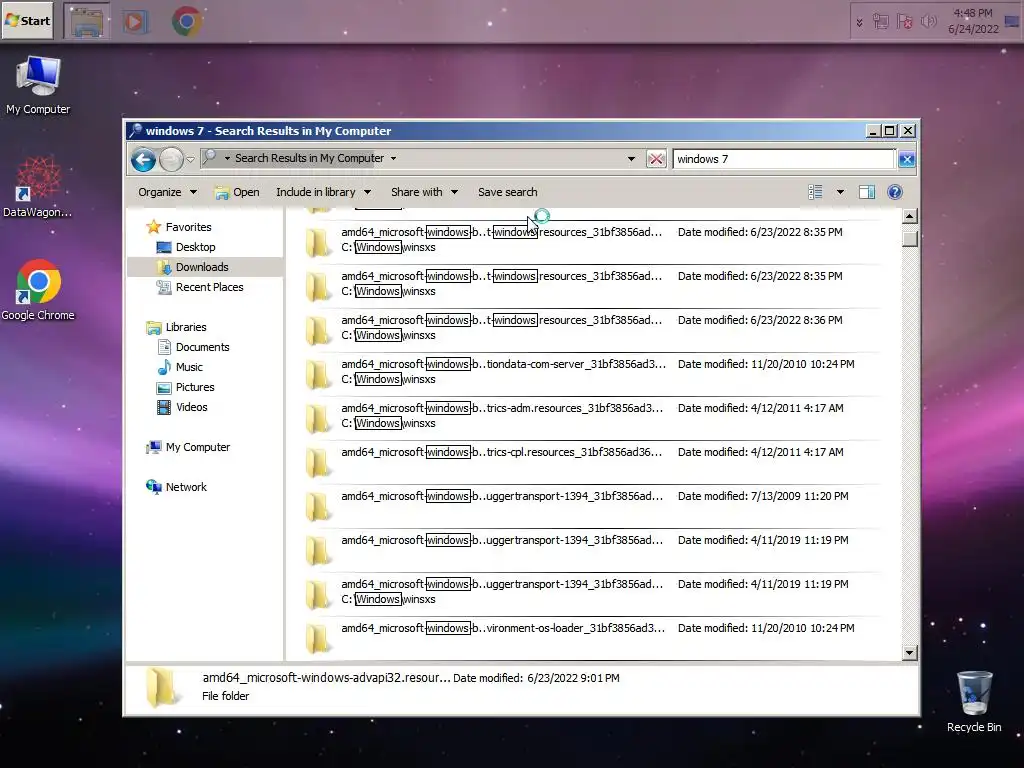This screenshot has width=1024, height=768.
Task: Select DataWagon desktop shortcut
Action: pos(38,187)
